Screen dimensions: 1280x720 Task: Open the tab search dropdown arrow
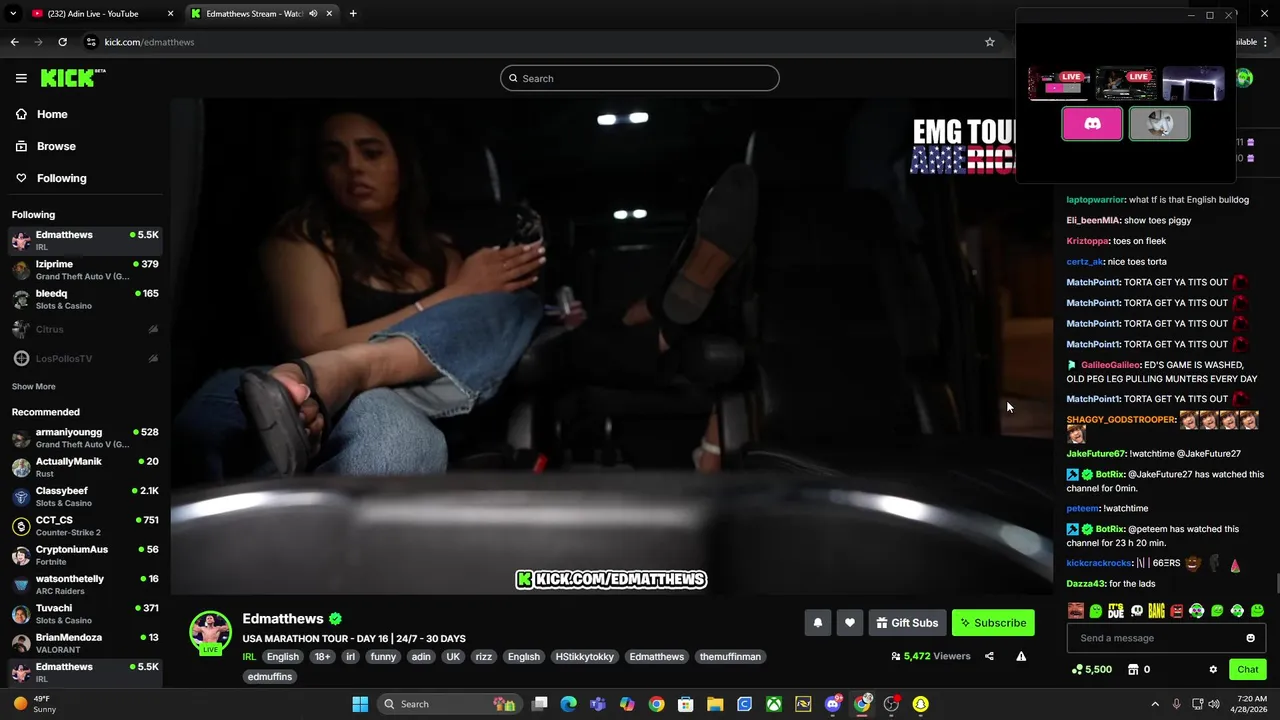point(13,14)
